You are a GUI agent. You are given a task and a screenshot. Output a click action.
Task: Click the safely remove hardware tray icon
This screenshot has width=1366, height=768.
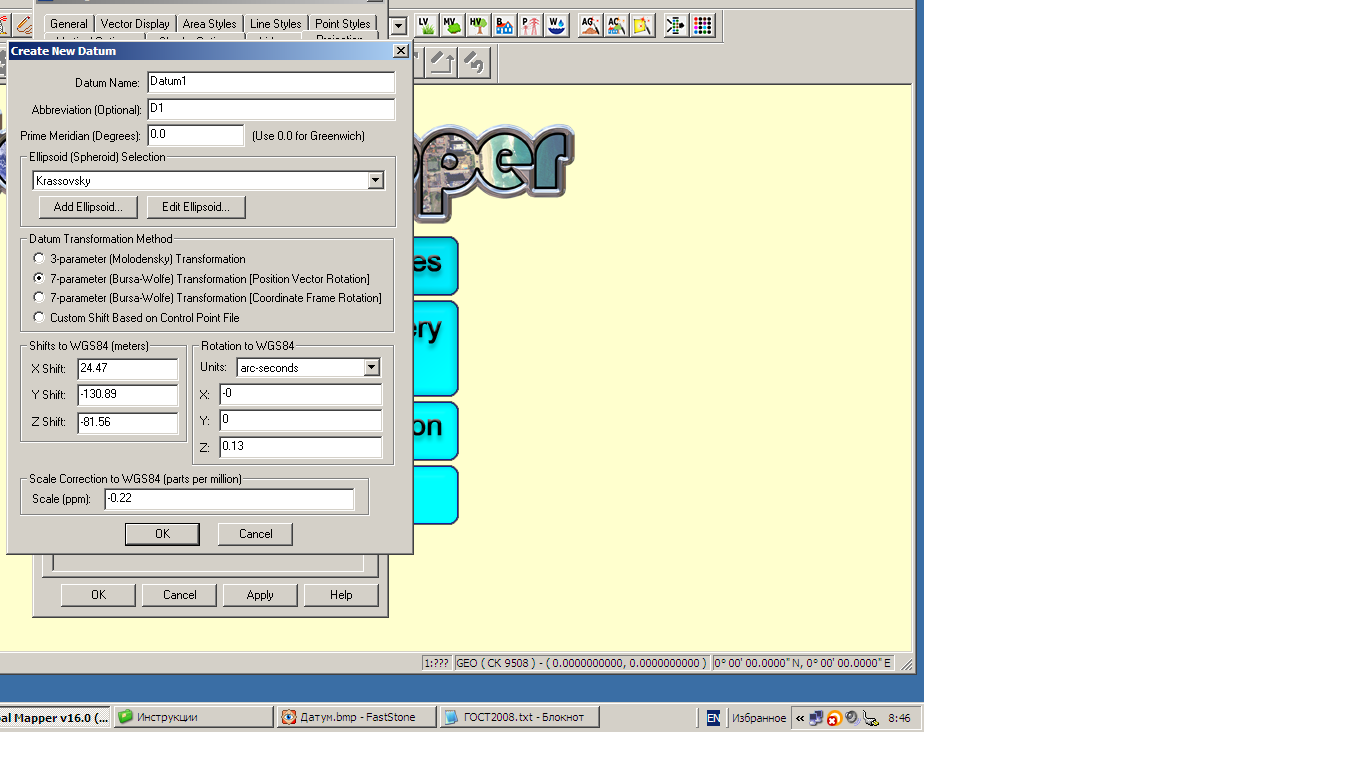(870, 717)
